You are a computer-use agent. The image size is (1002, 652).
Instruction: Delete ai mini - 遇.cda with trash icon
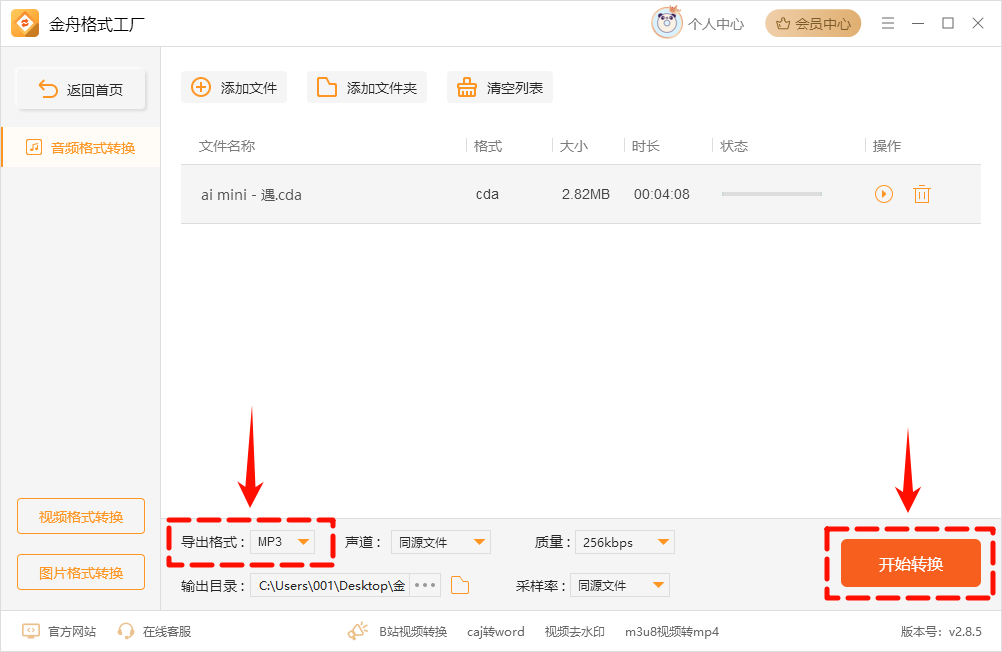pos(921,194)
